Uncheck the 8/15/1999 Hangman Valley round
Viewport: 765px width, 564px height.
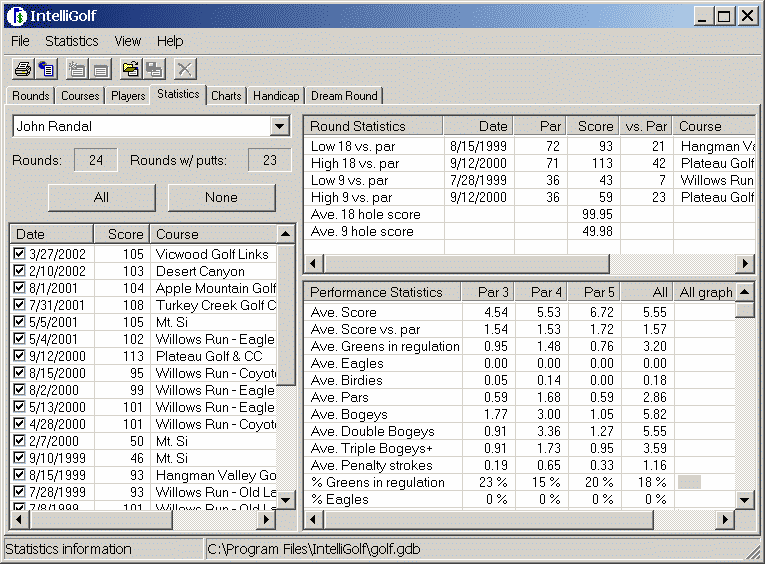tap(19, 475)
